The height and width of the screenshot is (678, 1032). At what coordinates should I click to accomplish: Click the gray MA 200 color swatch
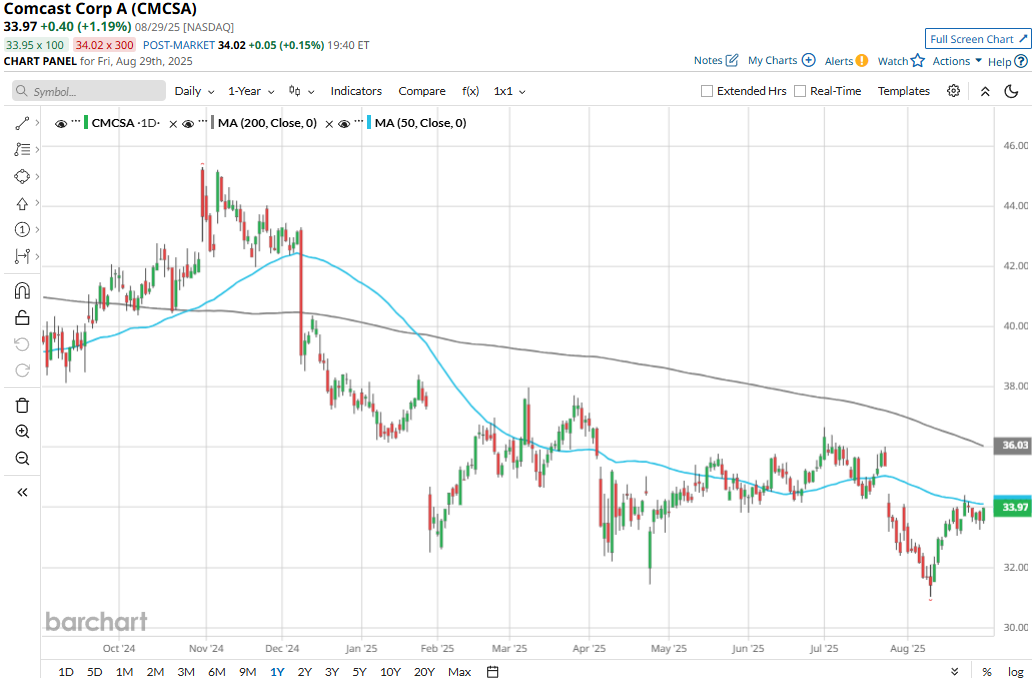tap(213, 123)
